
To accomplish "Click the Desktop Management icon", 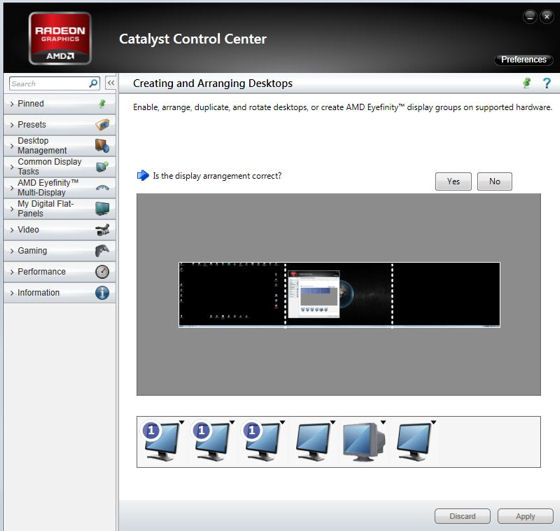I will [x=102, y=146].
